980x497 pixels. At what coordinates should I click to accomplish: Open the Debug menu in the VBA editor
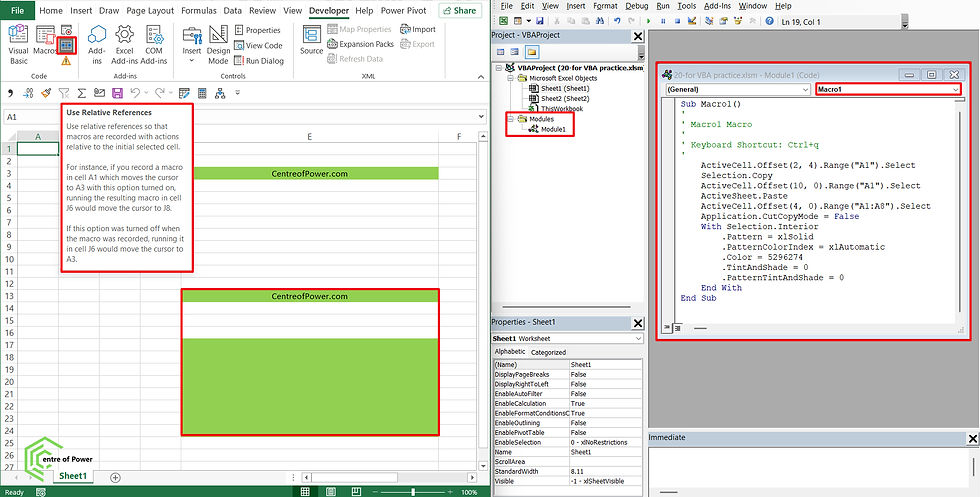(636, 6)
